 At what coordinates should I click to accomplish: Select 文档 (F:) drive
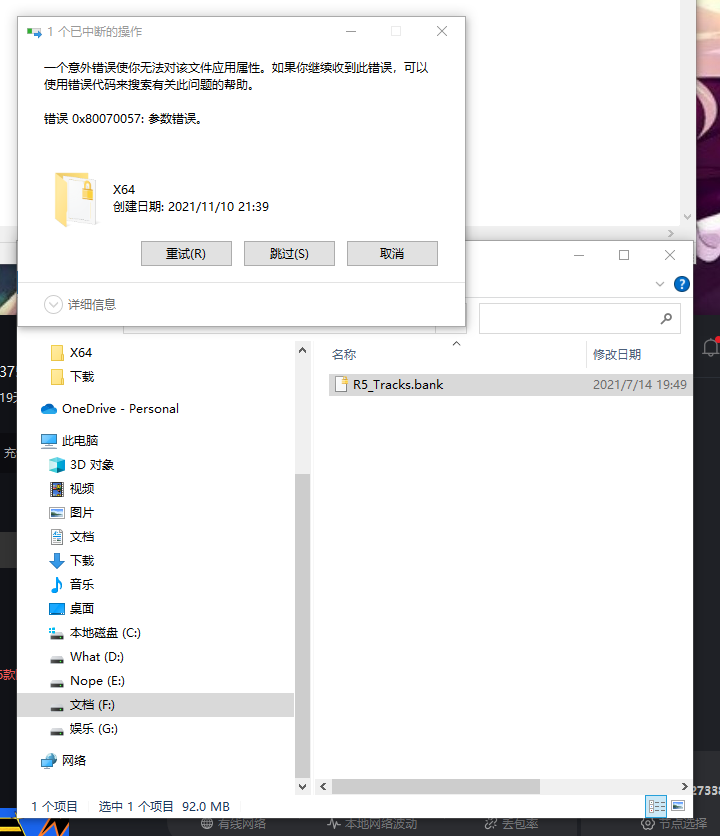(x=156, y=705)
